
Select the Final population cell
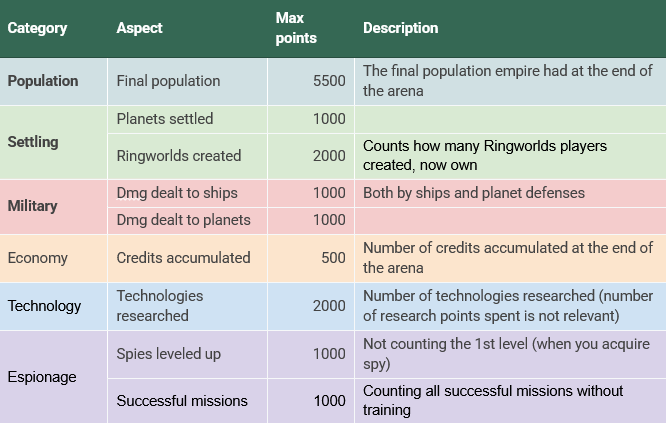187,82
